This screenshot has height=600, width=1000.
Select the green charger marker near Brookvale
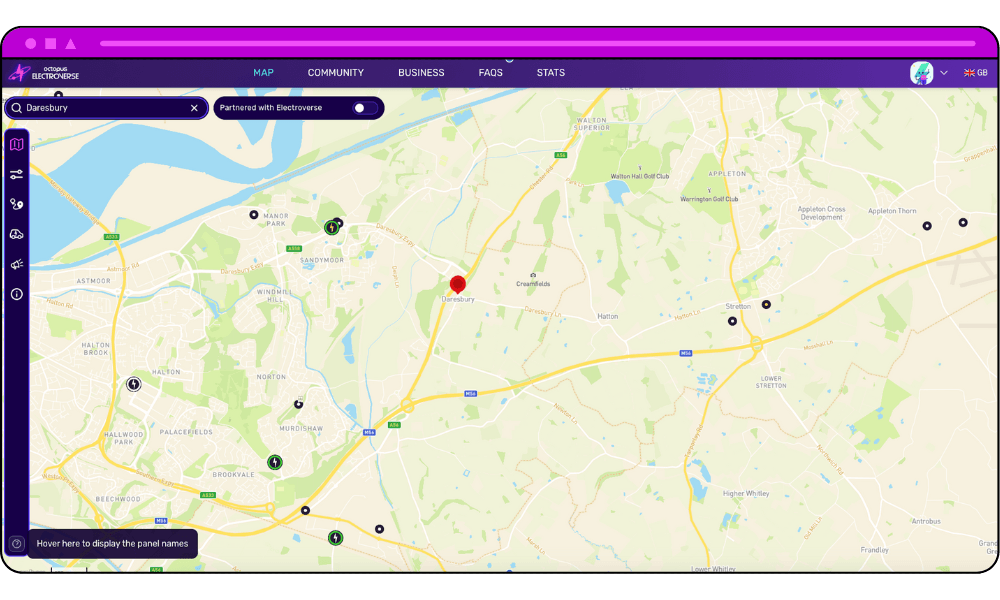coord(275,461)
